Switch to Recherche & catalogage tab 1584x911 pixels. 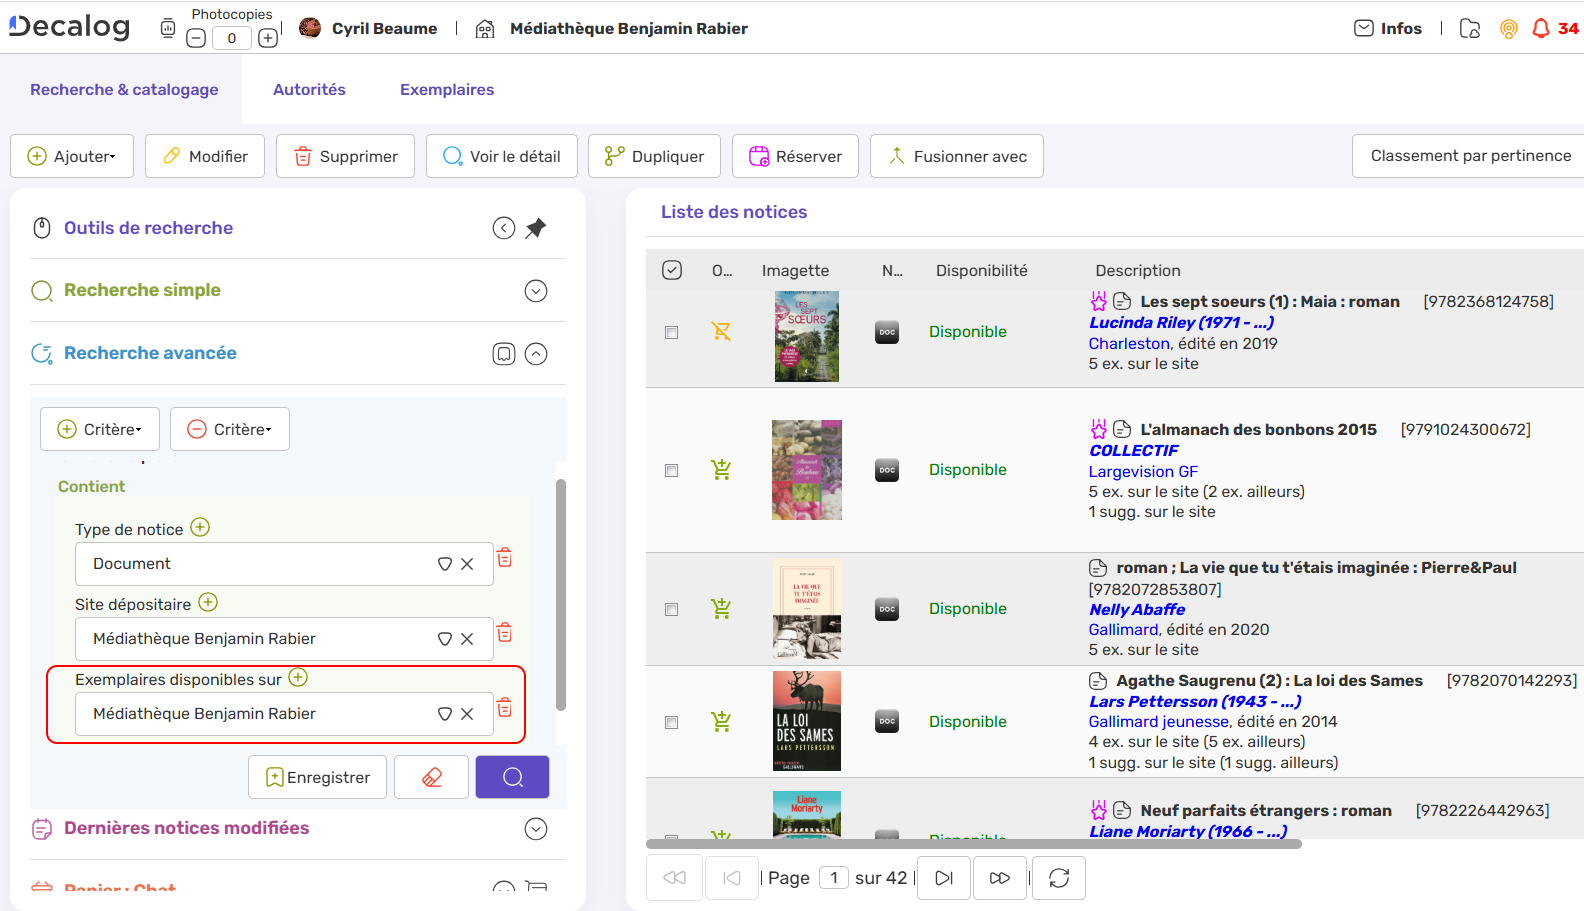(x=124, y=89)
